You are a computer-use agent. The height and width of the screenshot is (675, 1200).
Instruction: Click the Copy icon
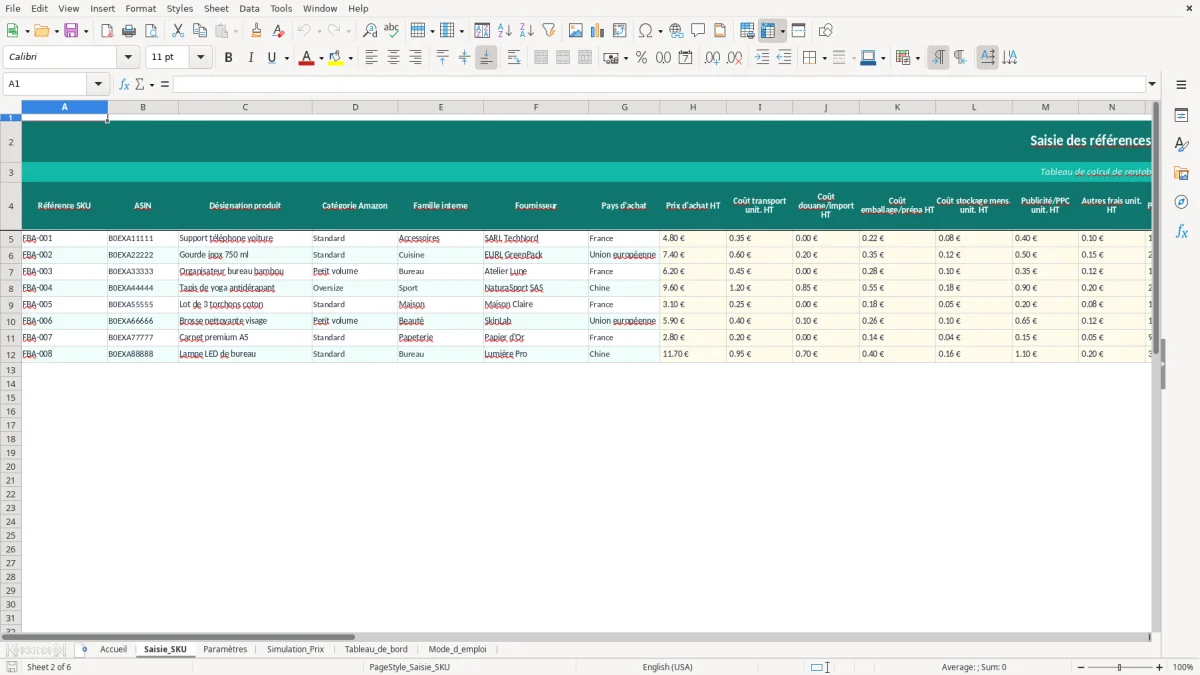(200, 31)
